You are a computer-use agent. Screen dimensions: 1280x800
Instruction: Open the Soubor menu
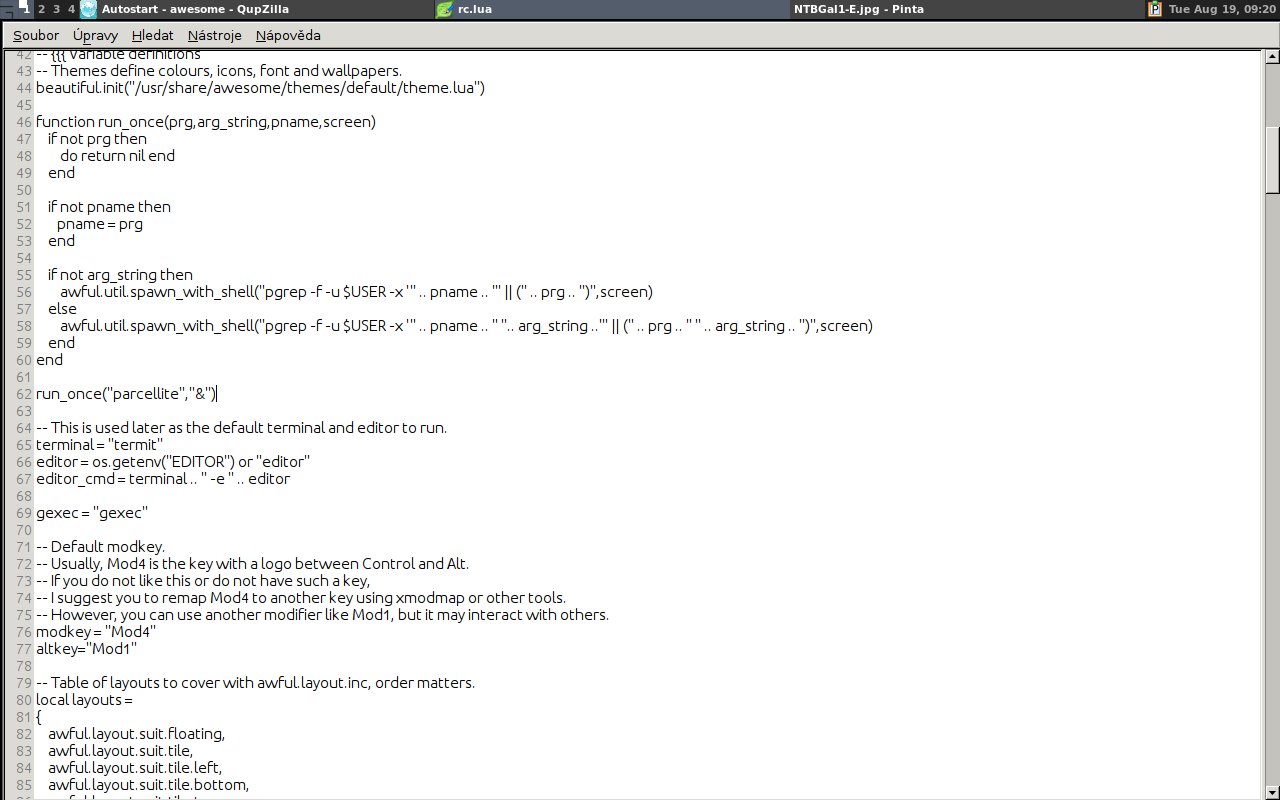tap(36, 35)
